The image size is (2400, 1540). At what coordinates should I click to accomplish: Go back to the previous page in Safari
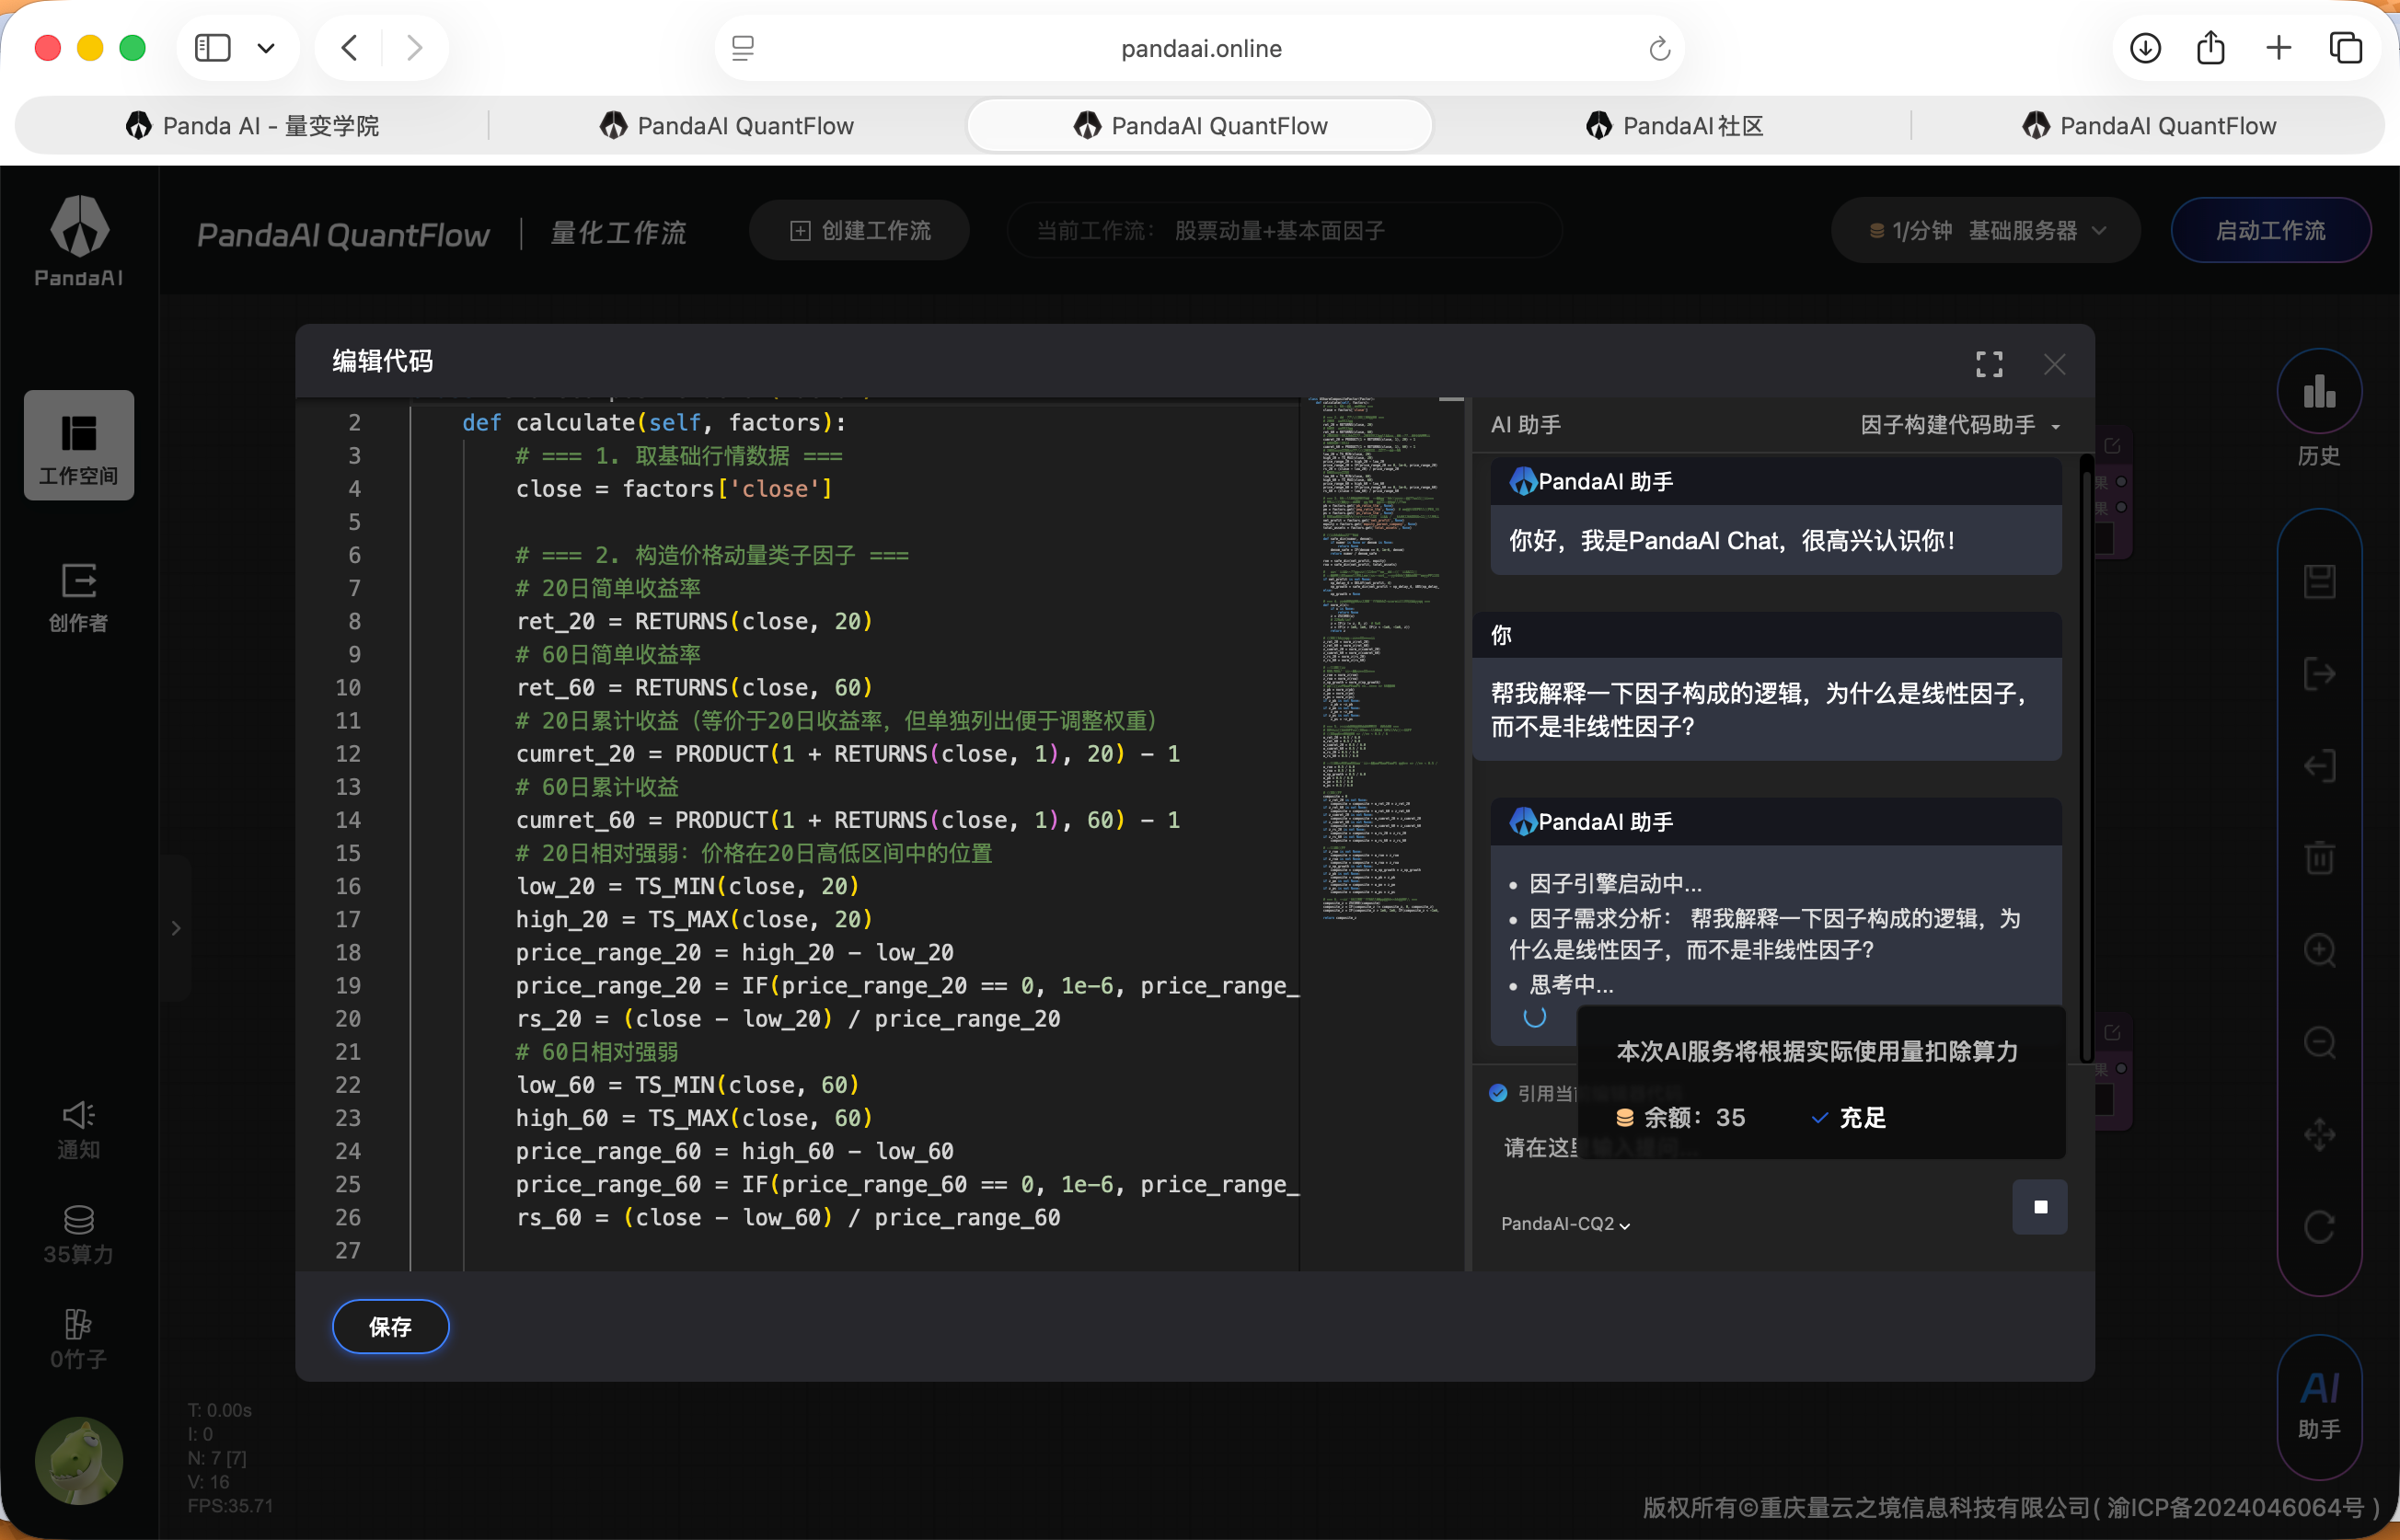point(349,48)
